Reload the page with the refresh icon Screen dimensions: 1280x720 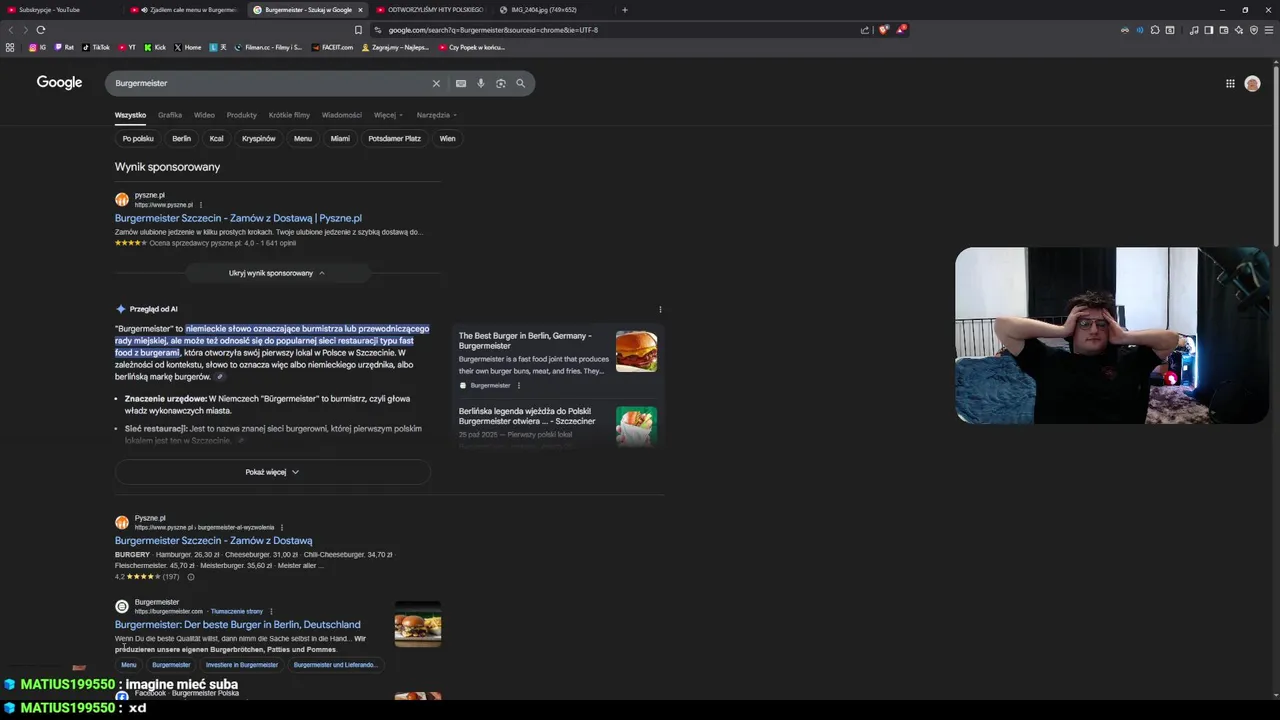40,30
